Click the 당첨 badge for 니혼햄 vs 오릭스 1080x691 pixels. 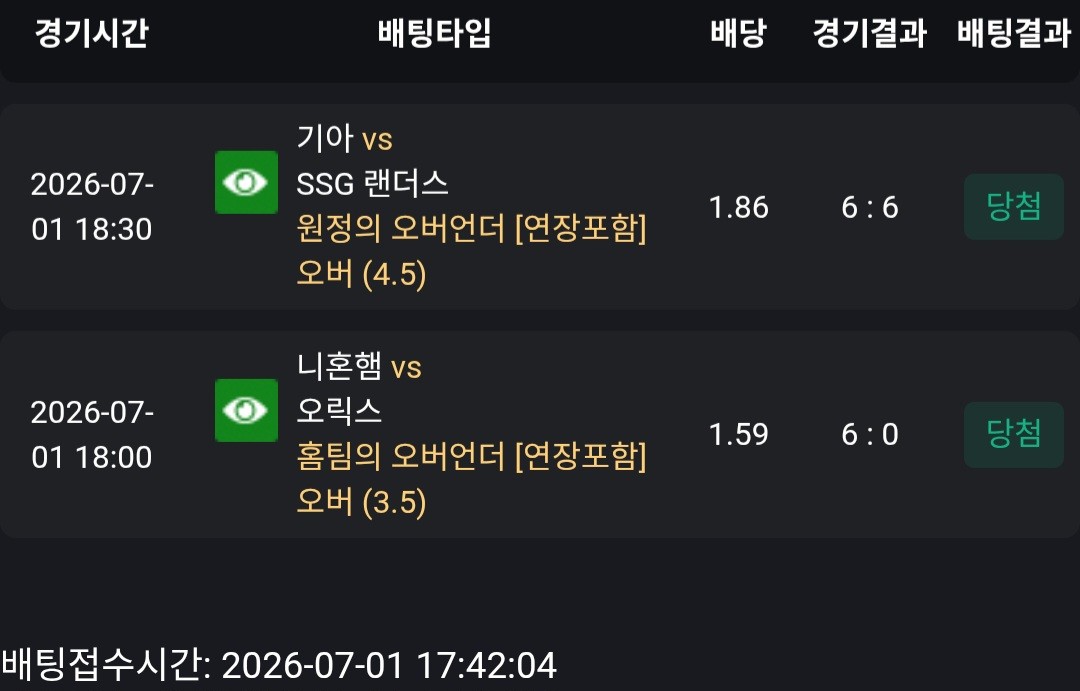point(1014,434)
